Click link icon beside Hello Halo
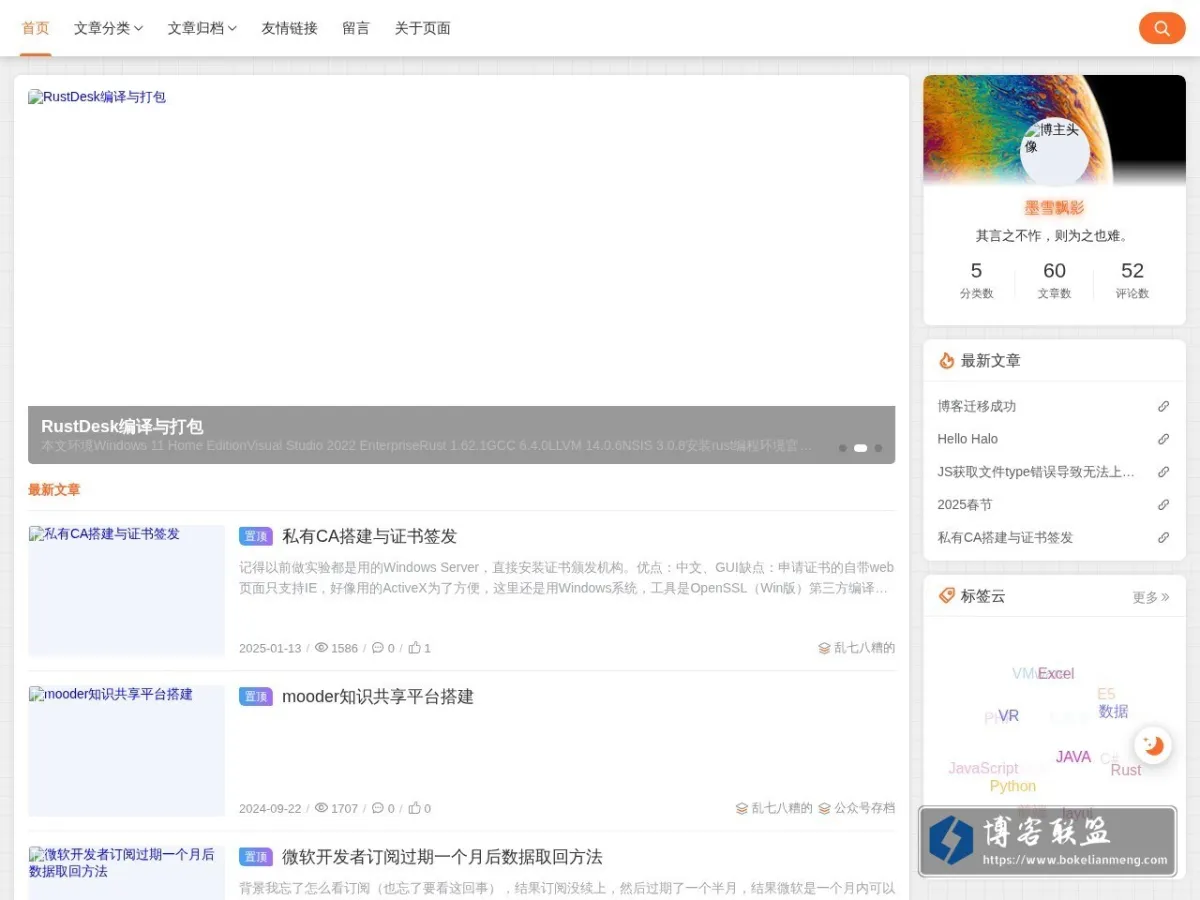The image size is (1200, 900). tap(1163, 439)
